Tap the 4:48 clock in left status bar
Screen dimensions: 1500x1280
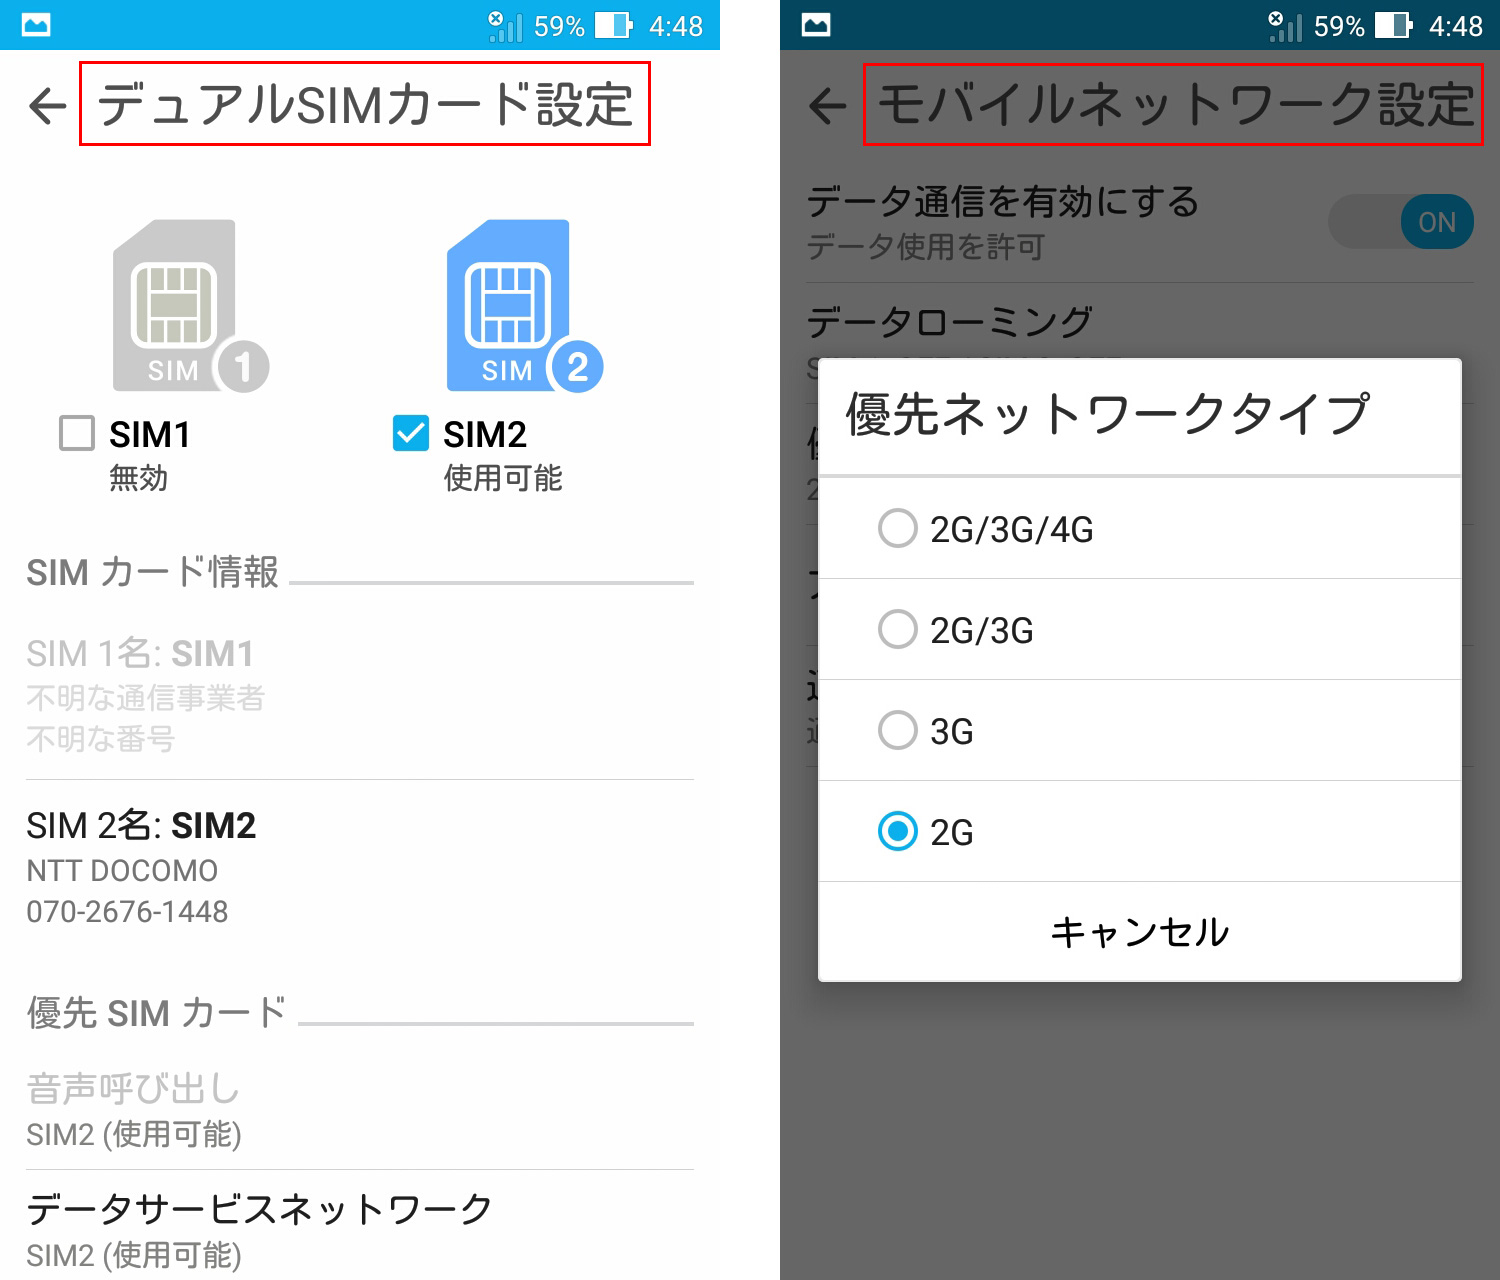[676, 26]
